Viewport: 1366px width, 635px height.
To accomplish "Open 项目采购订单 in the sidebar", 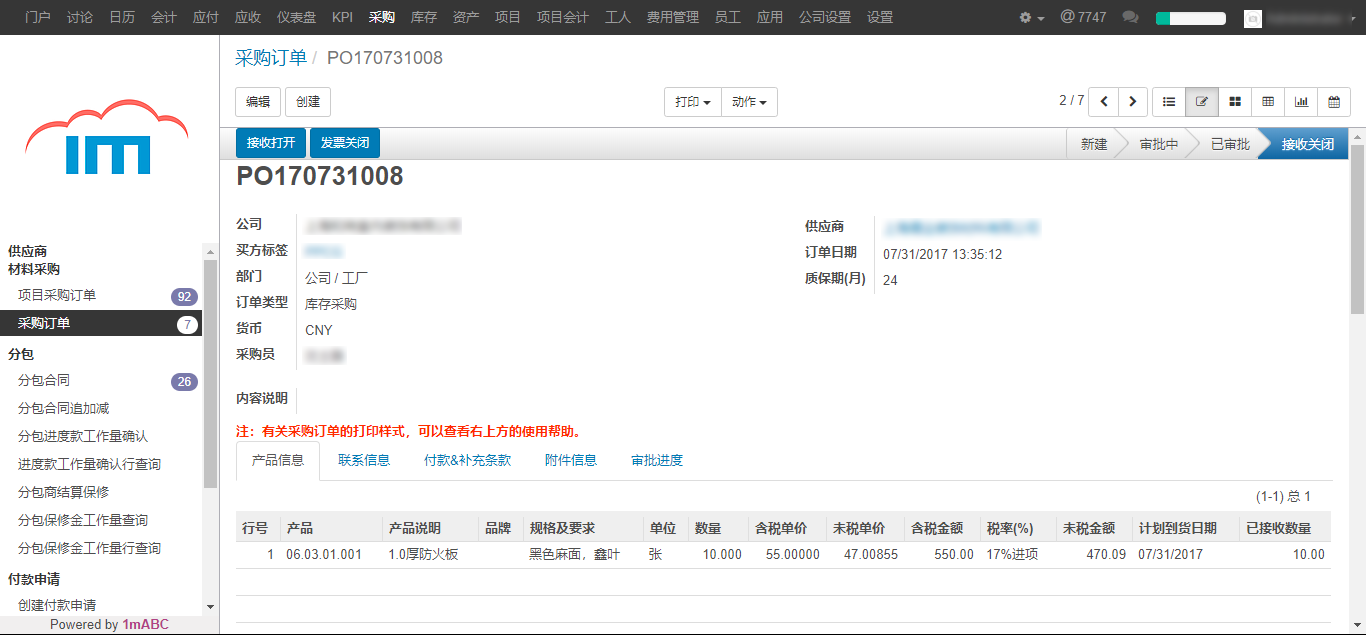I will click(57, 296).
